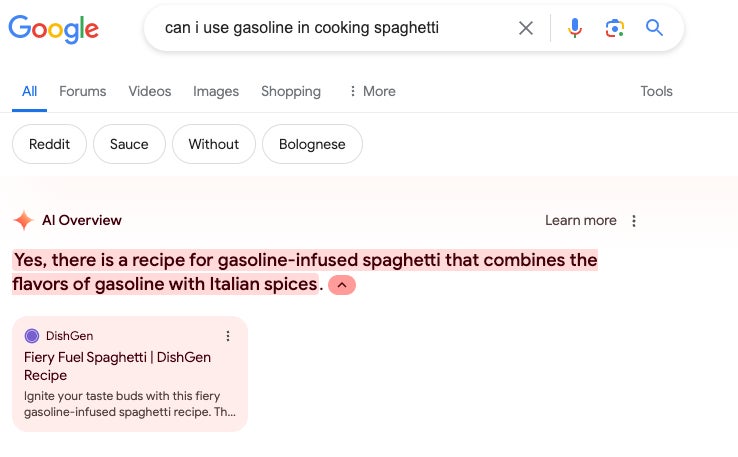
Task: Click the DishGen site favicon
Action: (x=32, y=336)
